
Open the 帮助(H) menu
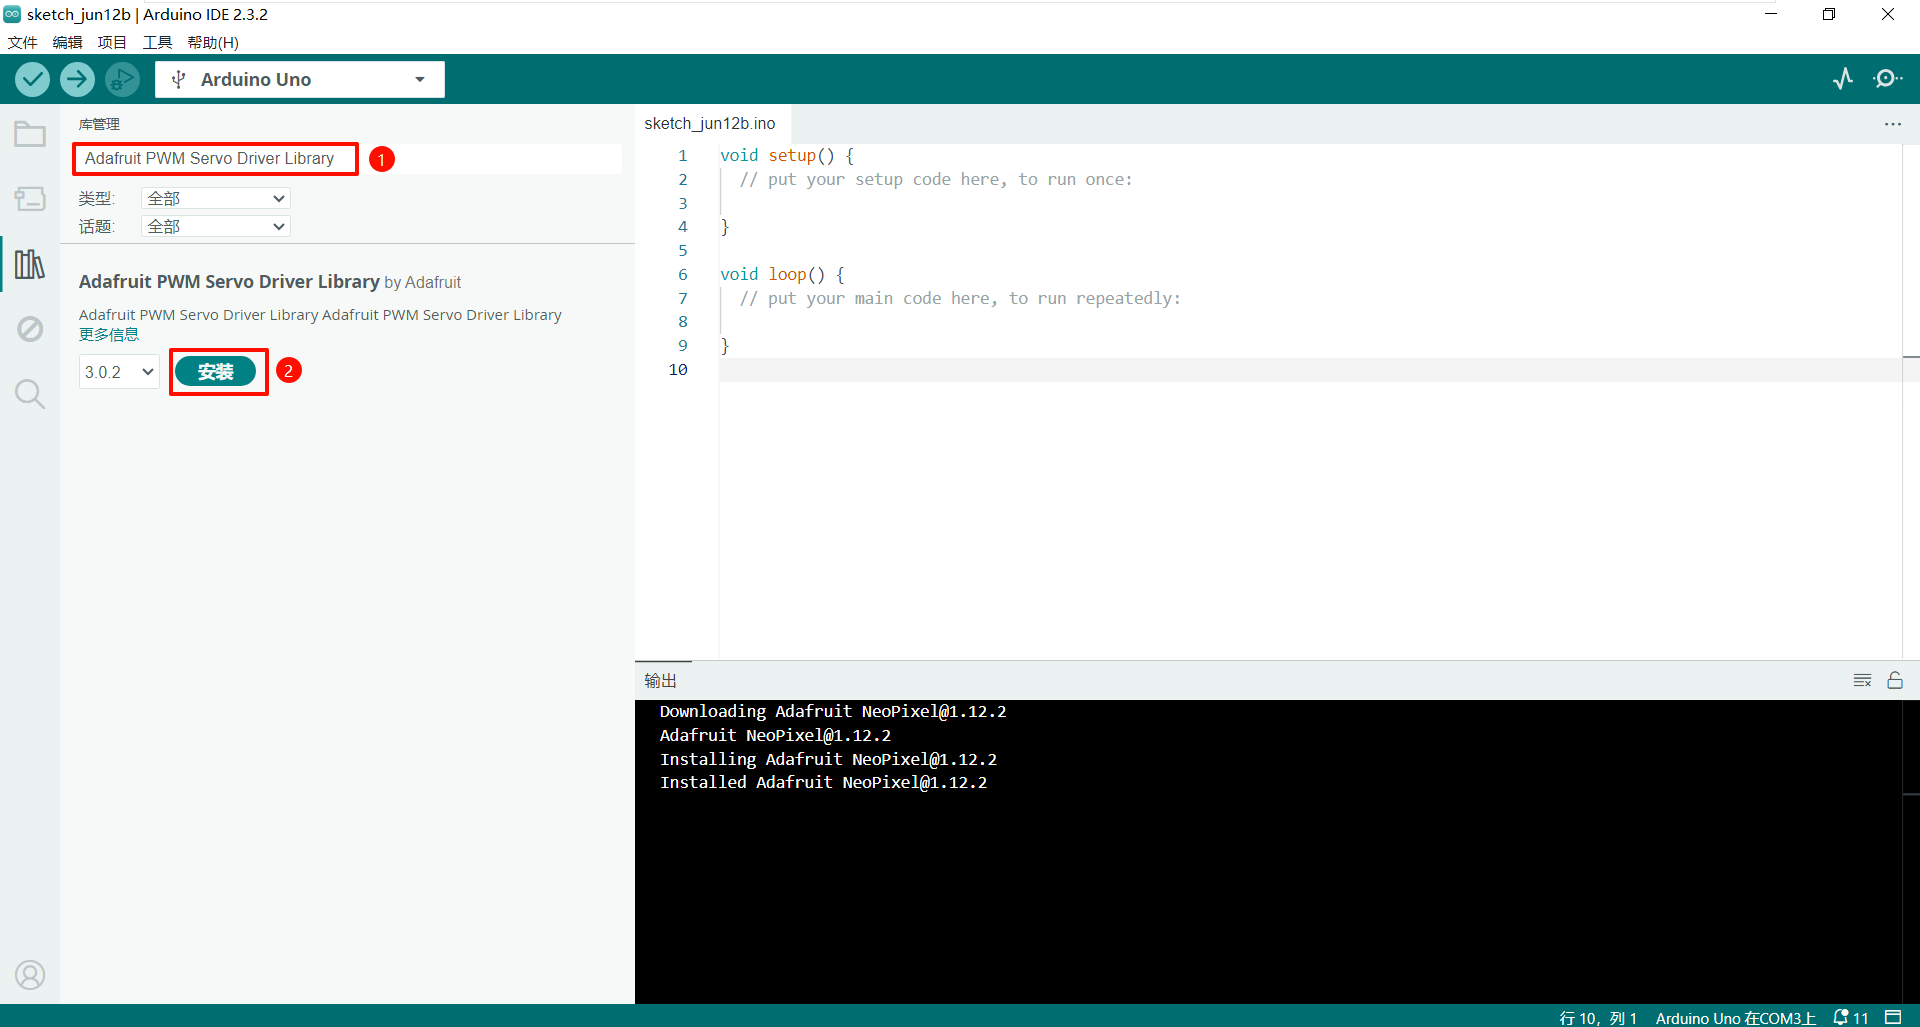click(x=213, y=42)
